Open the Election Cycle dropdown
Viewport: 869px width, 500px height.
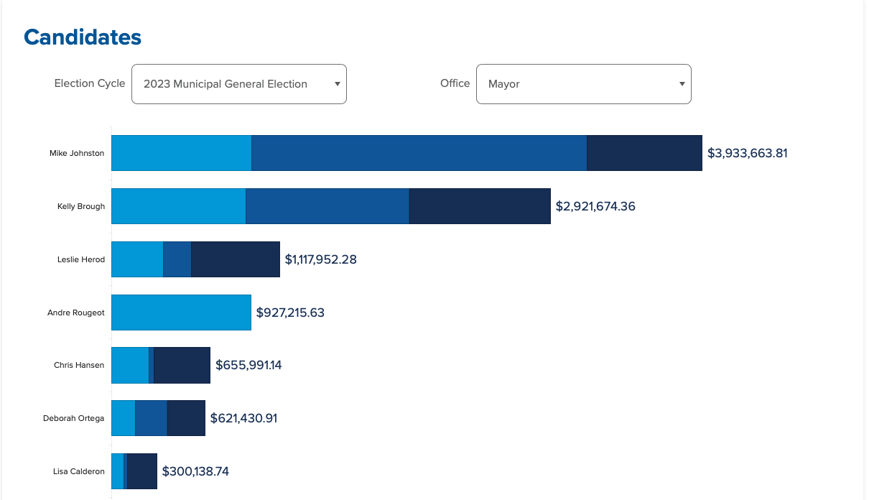pyautogui.click(x=238, y=84)
